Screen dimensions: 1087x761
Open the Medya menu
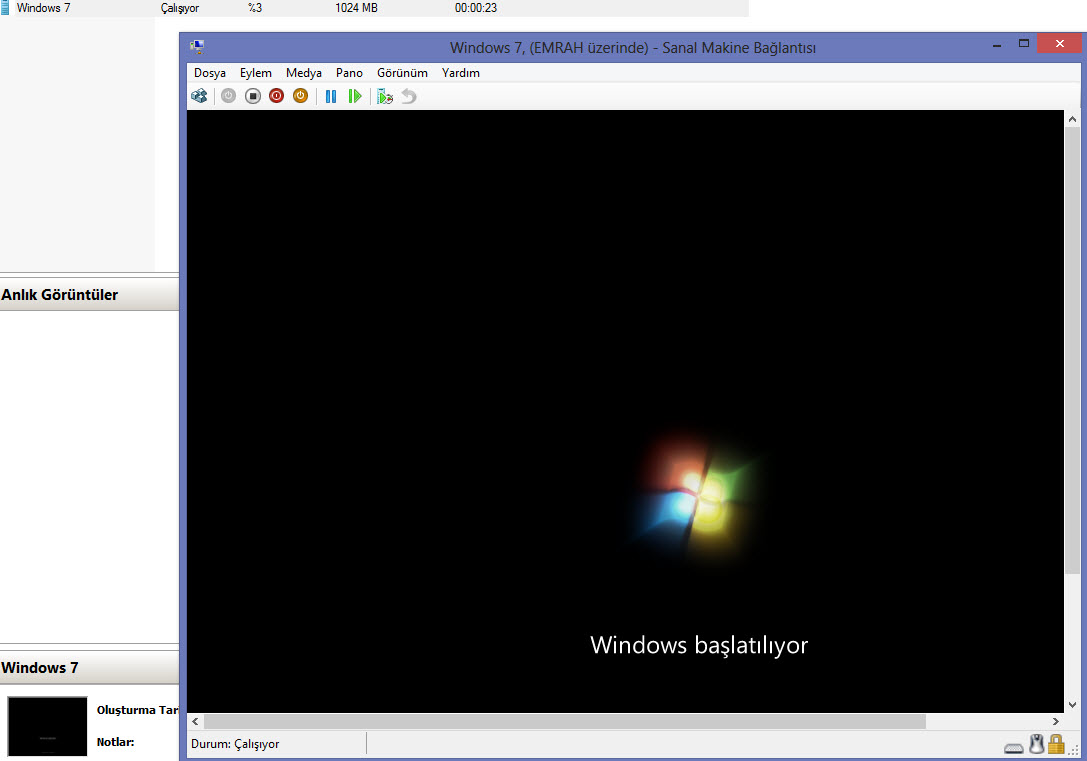click(x=304, y=73)
